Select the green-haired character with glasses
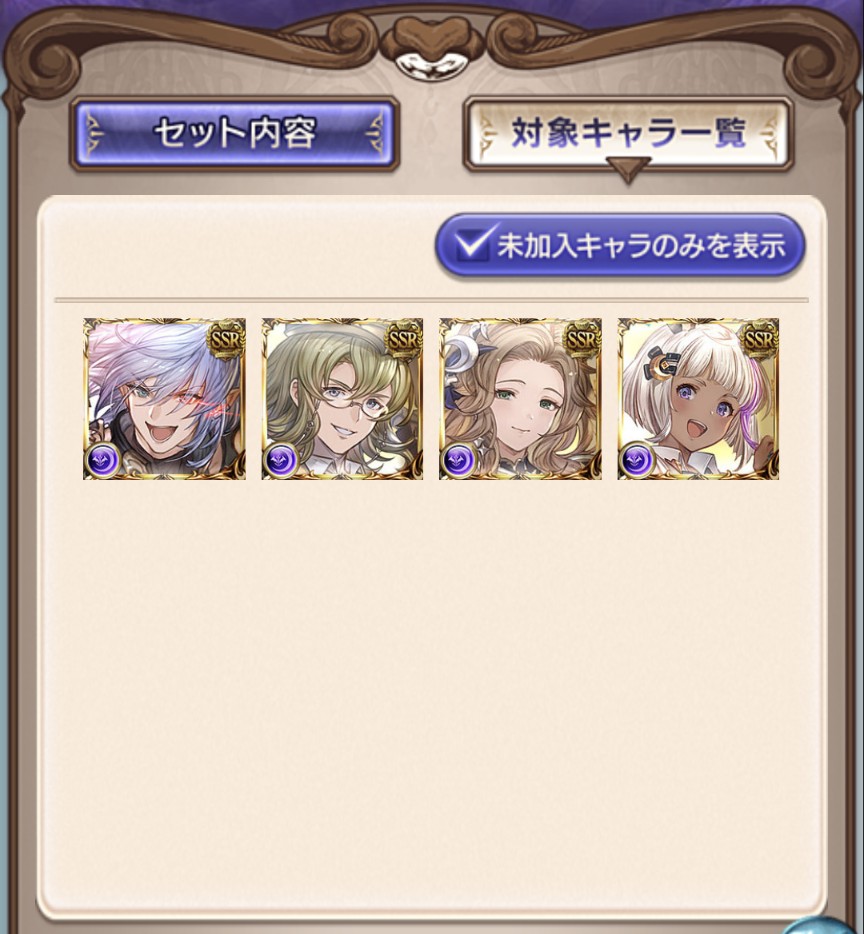The image size is (864, 934). pos(342,398)
